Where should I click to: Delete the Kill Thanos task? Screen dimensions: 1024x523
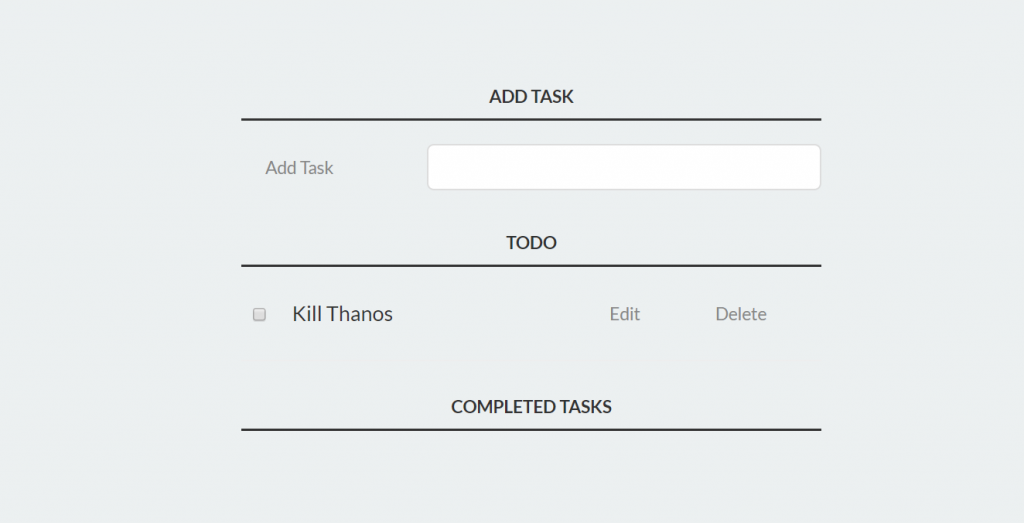tap(741, 314)
